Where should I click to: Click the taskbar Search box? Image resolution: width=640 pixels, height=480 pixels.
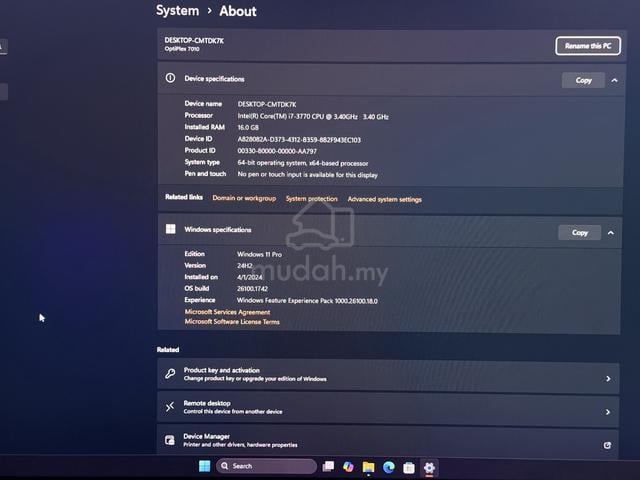tap(266, 466)
